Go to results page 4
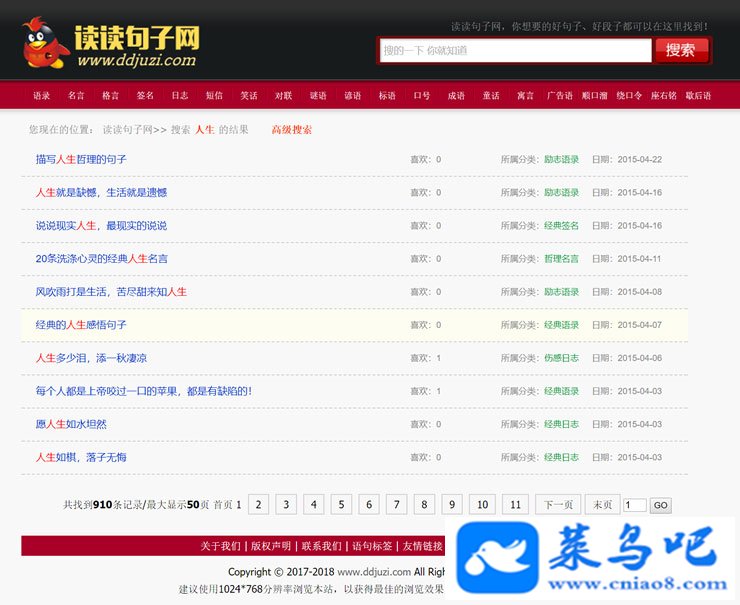The height and width of the screenshot is (605, 740). 314,504
